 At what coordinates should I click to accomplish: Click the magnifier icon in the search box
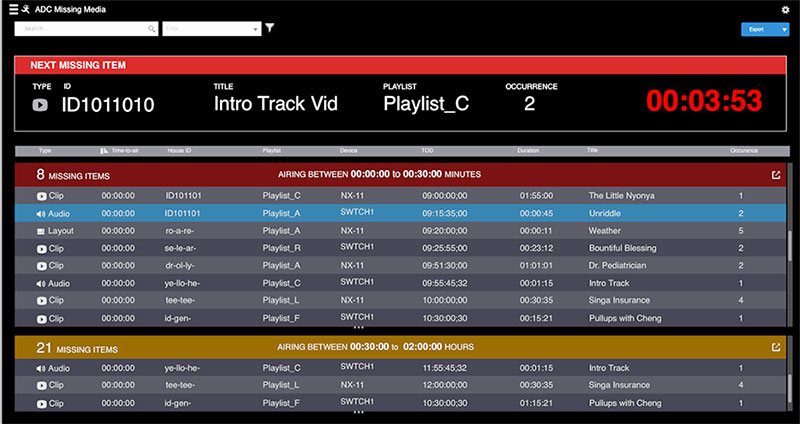(152, 30)
